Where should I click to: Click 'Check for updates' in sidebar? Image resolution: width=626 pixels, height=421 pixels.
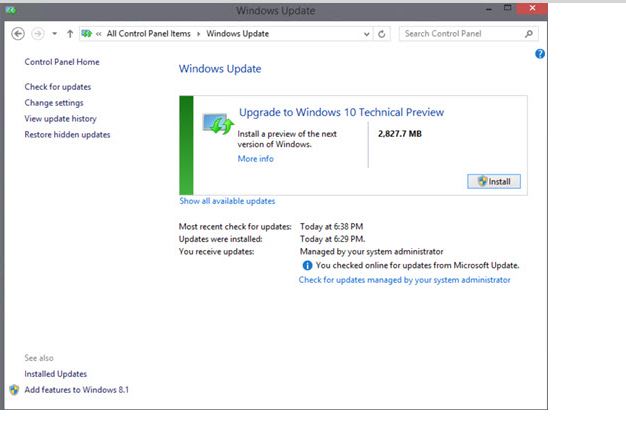(x=58, y=87)
